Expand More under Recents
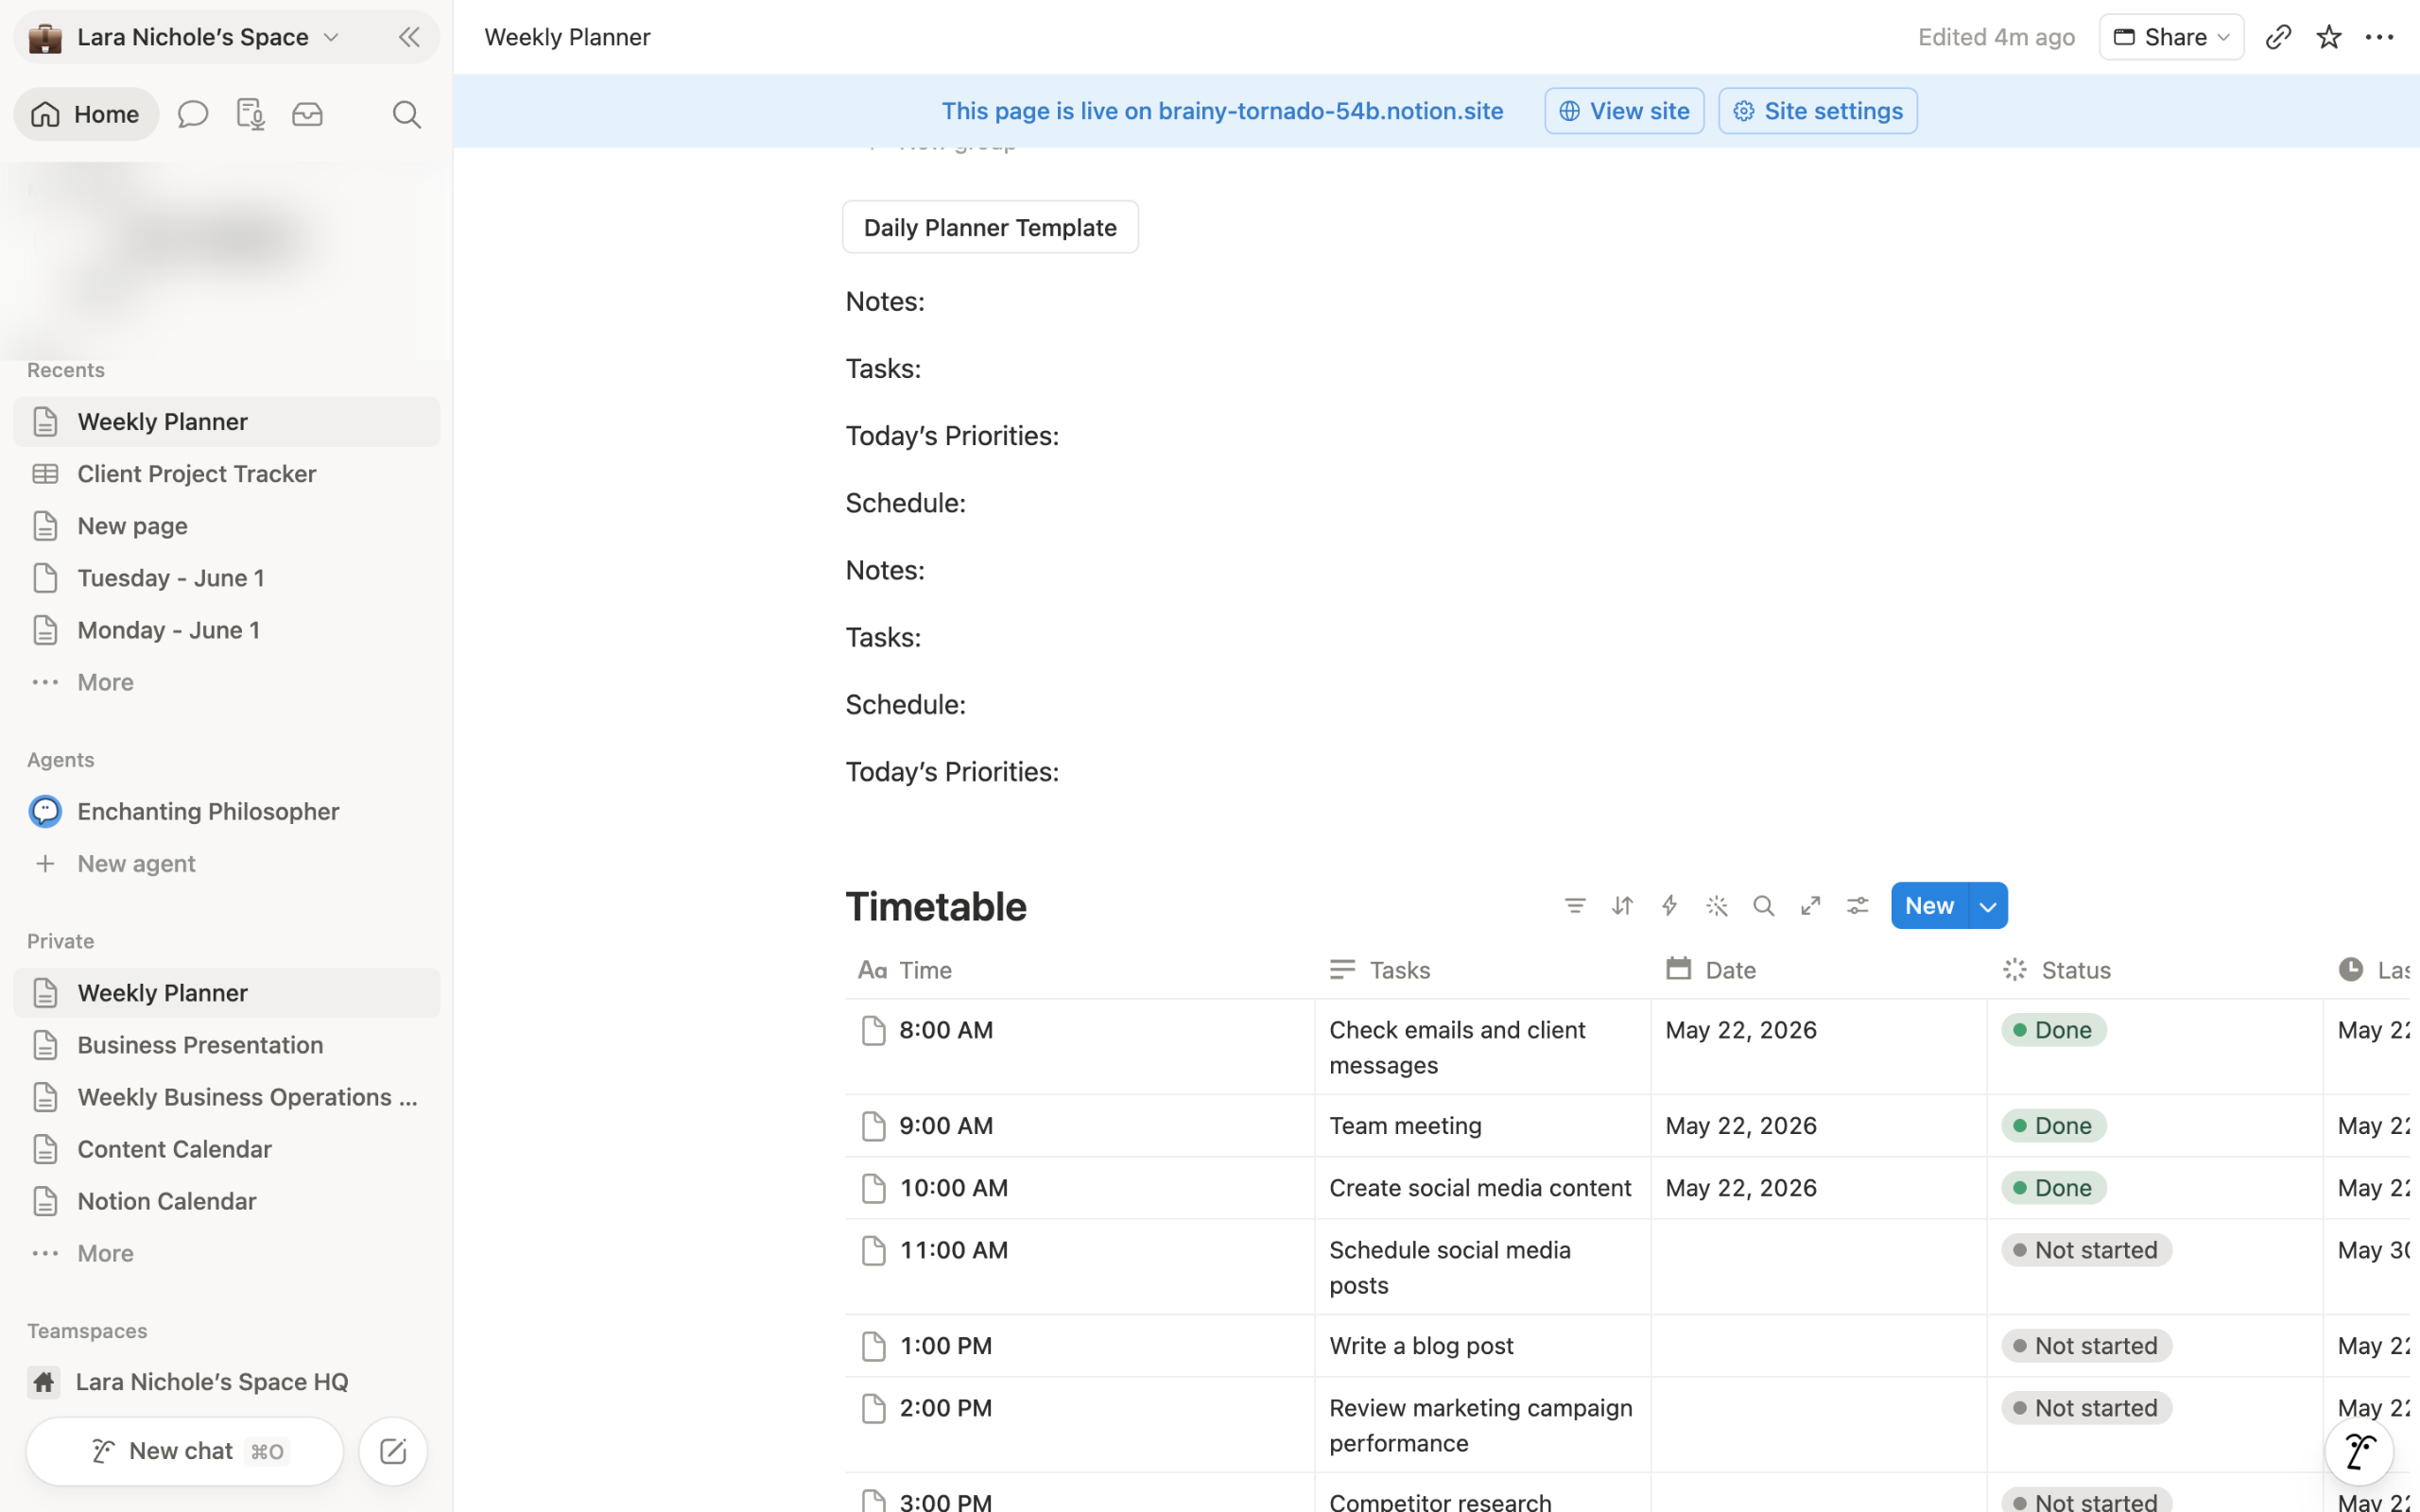Image resolution: width=2420 pixels, height=1512 pixels. [x=226, y=682]
